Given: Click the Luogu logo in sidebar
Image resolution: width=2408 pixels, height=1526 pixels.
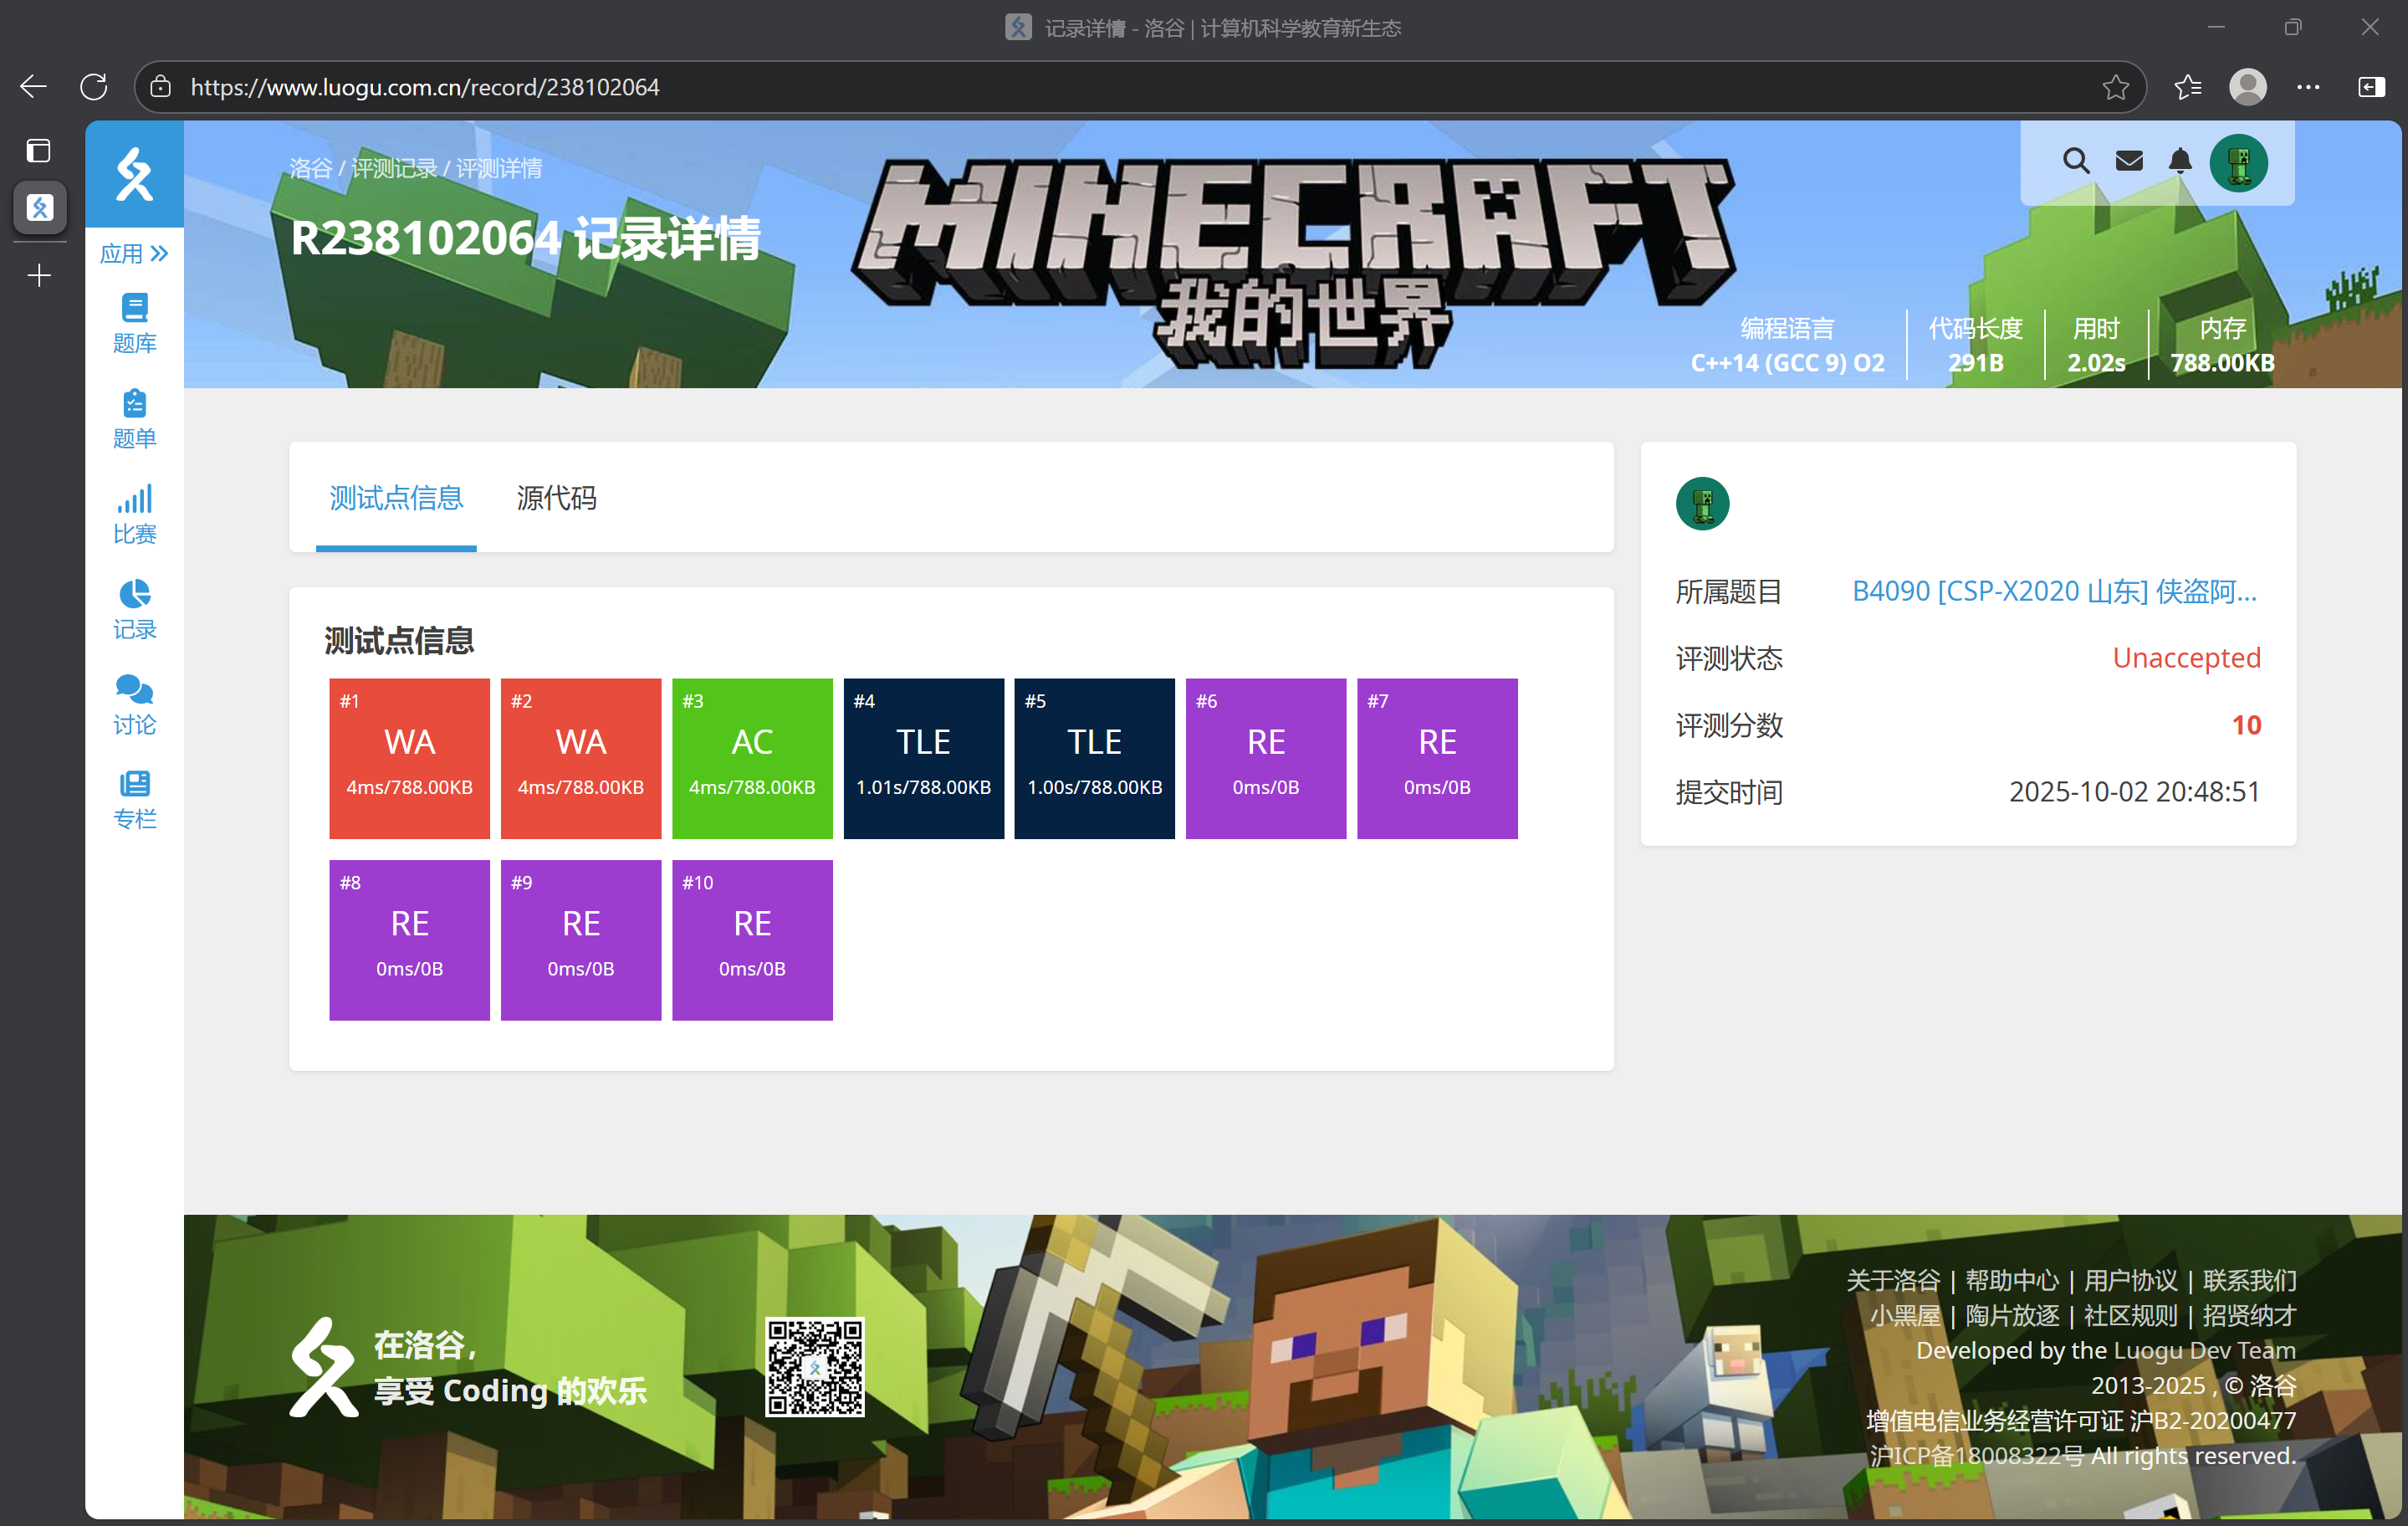Looking at the screenshot, I should [x=134, y=175].
